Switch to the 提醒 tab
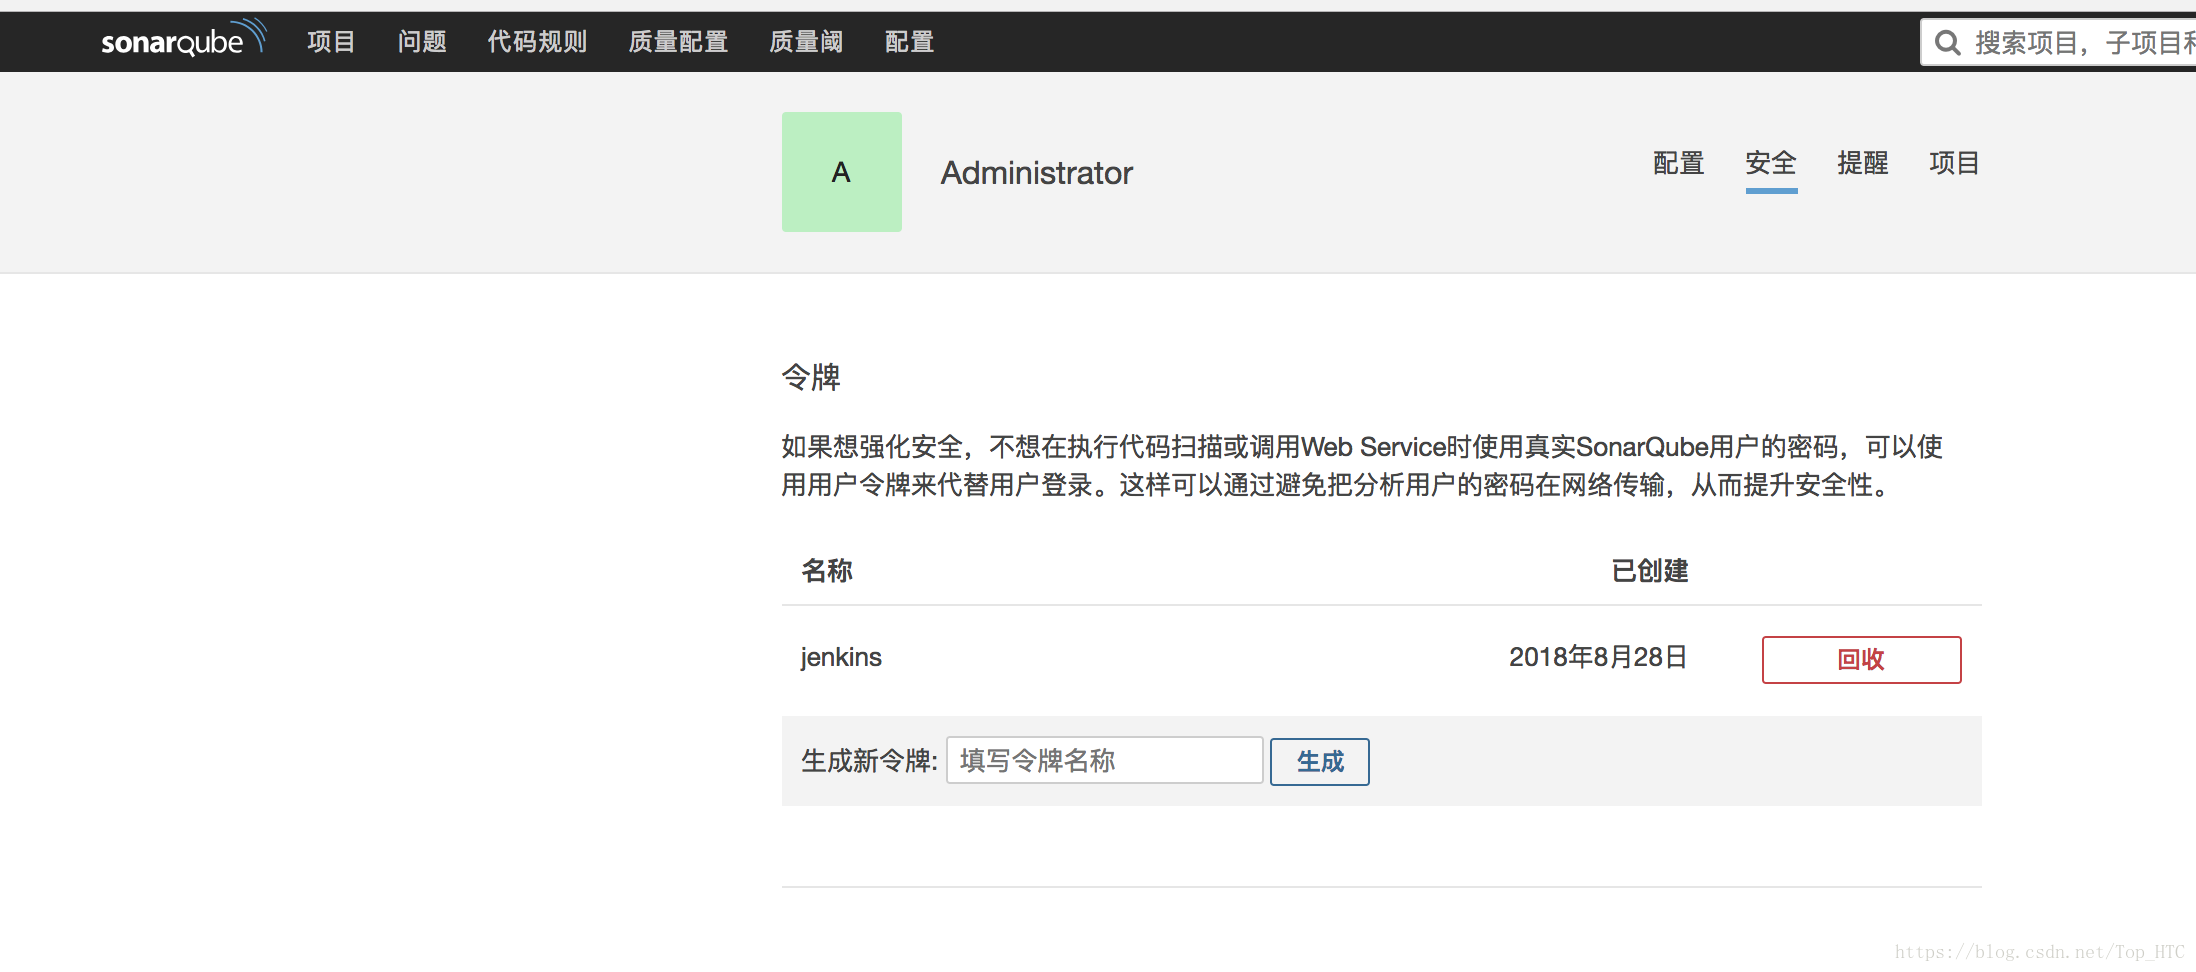Viewport: 2196px width, 972px height. point(1863,163)
